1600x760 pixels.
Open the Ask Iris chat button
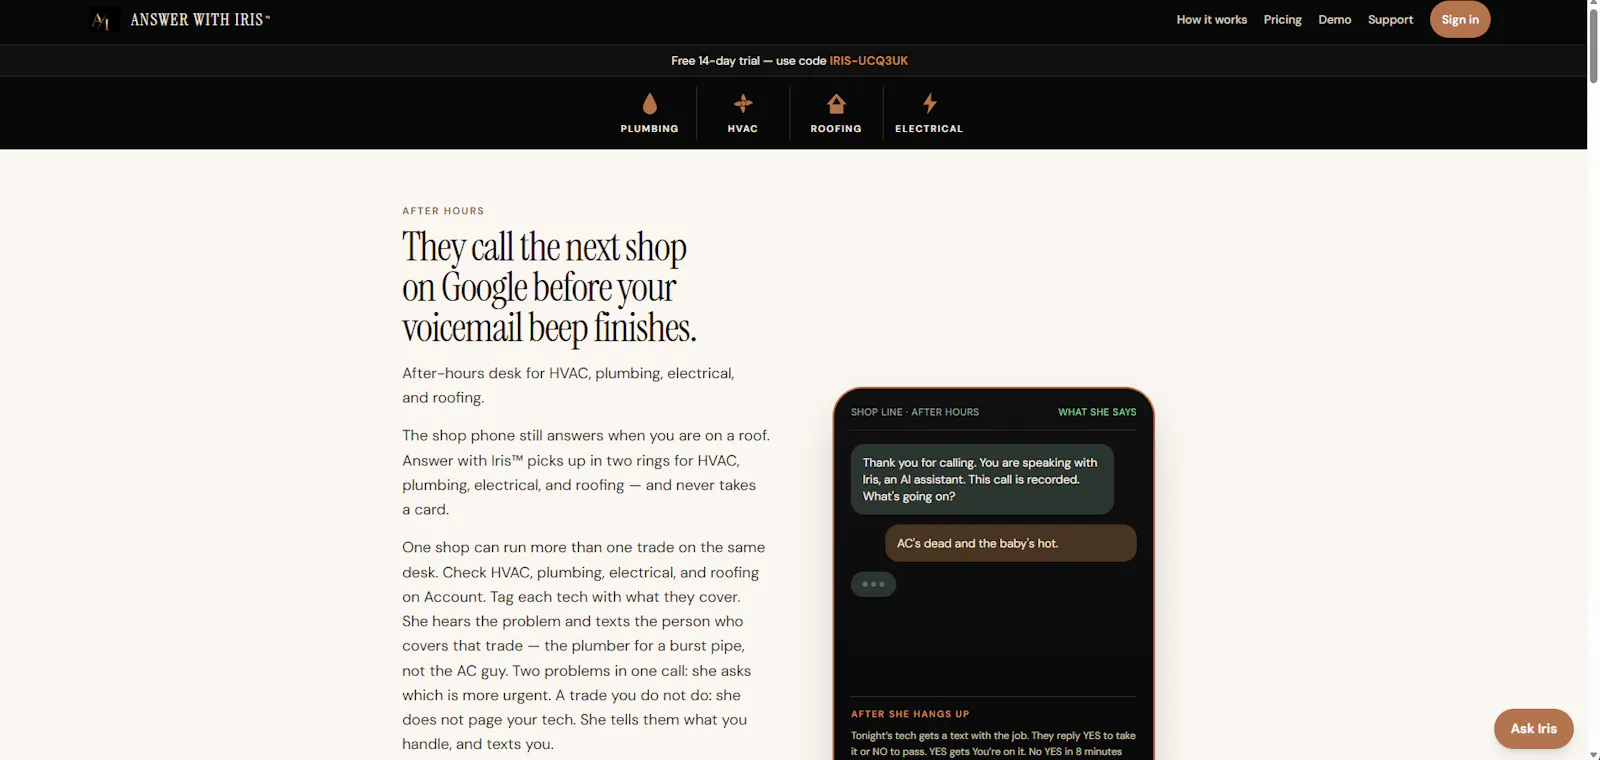pos(1533,729)
